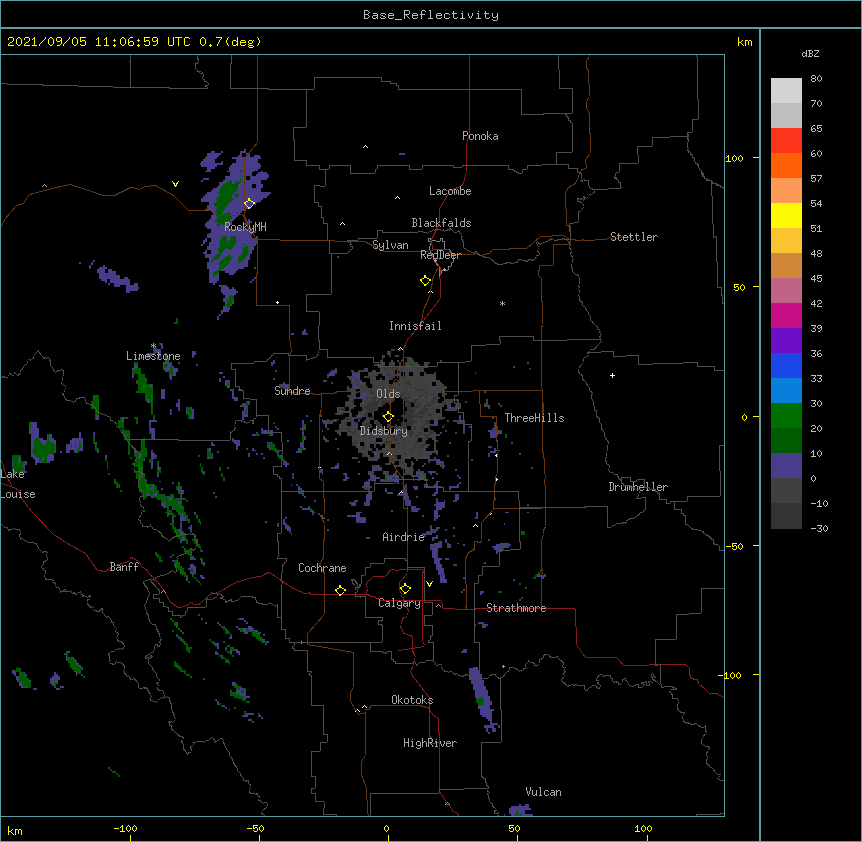862x842 pixels.
Task: Click the RedDeer city label
Action: tap(440, 255)
